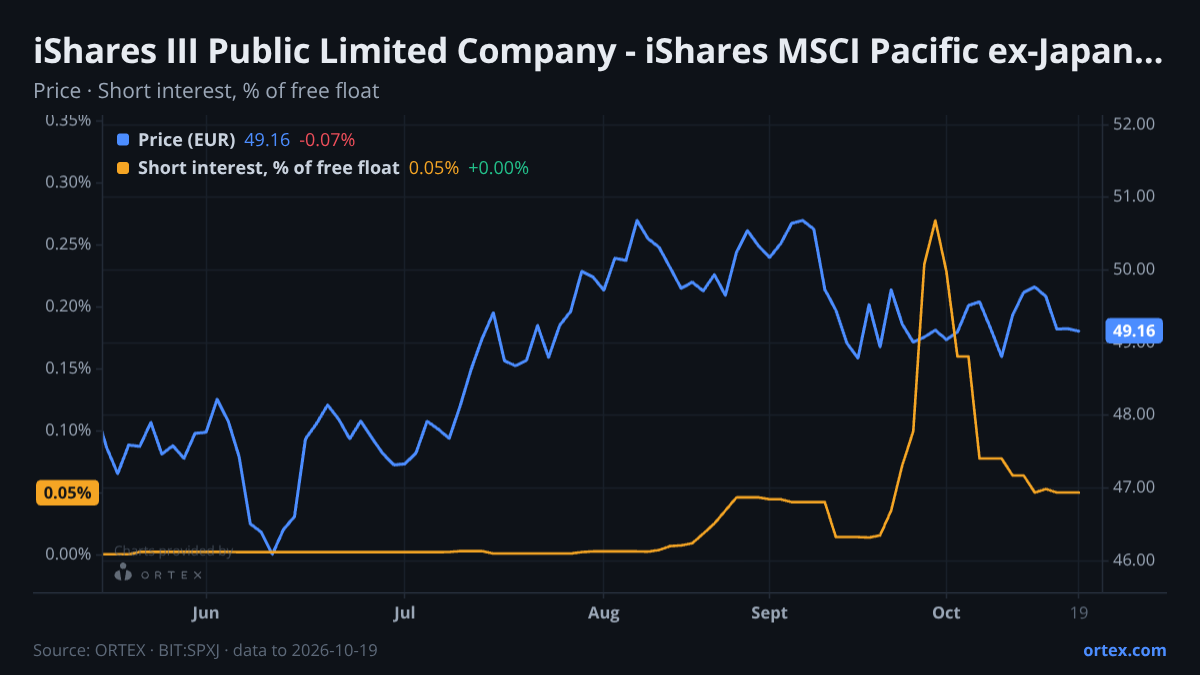This screenshot has width=1200, height=675.
Task: Click the 0.25% left axis label
Action: (67, 244)
